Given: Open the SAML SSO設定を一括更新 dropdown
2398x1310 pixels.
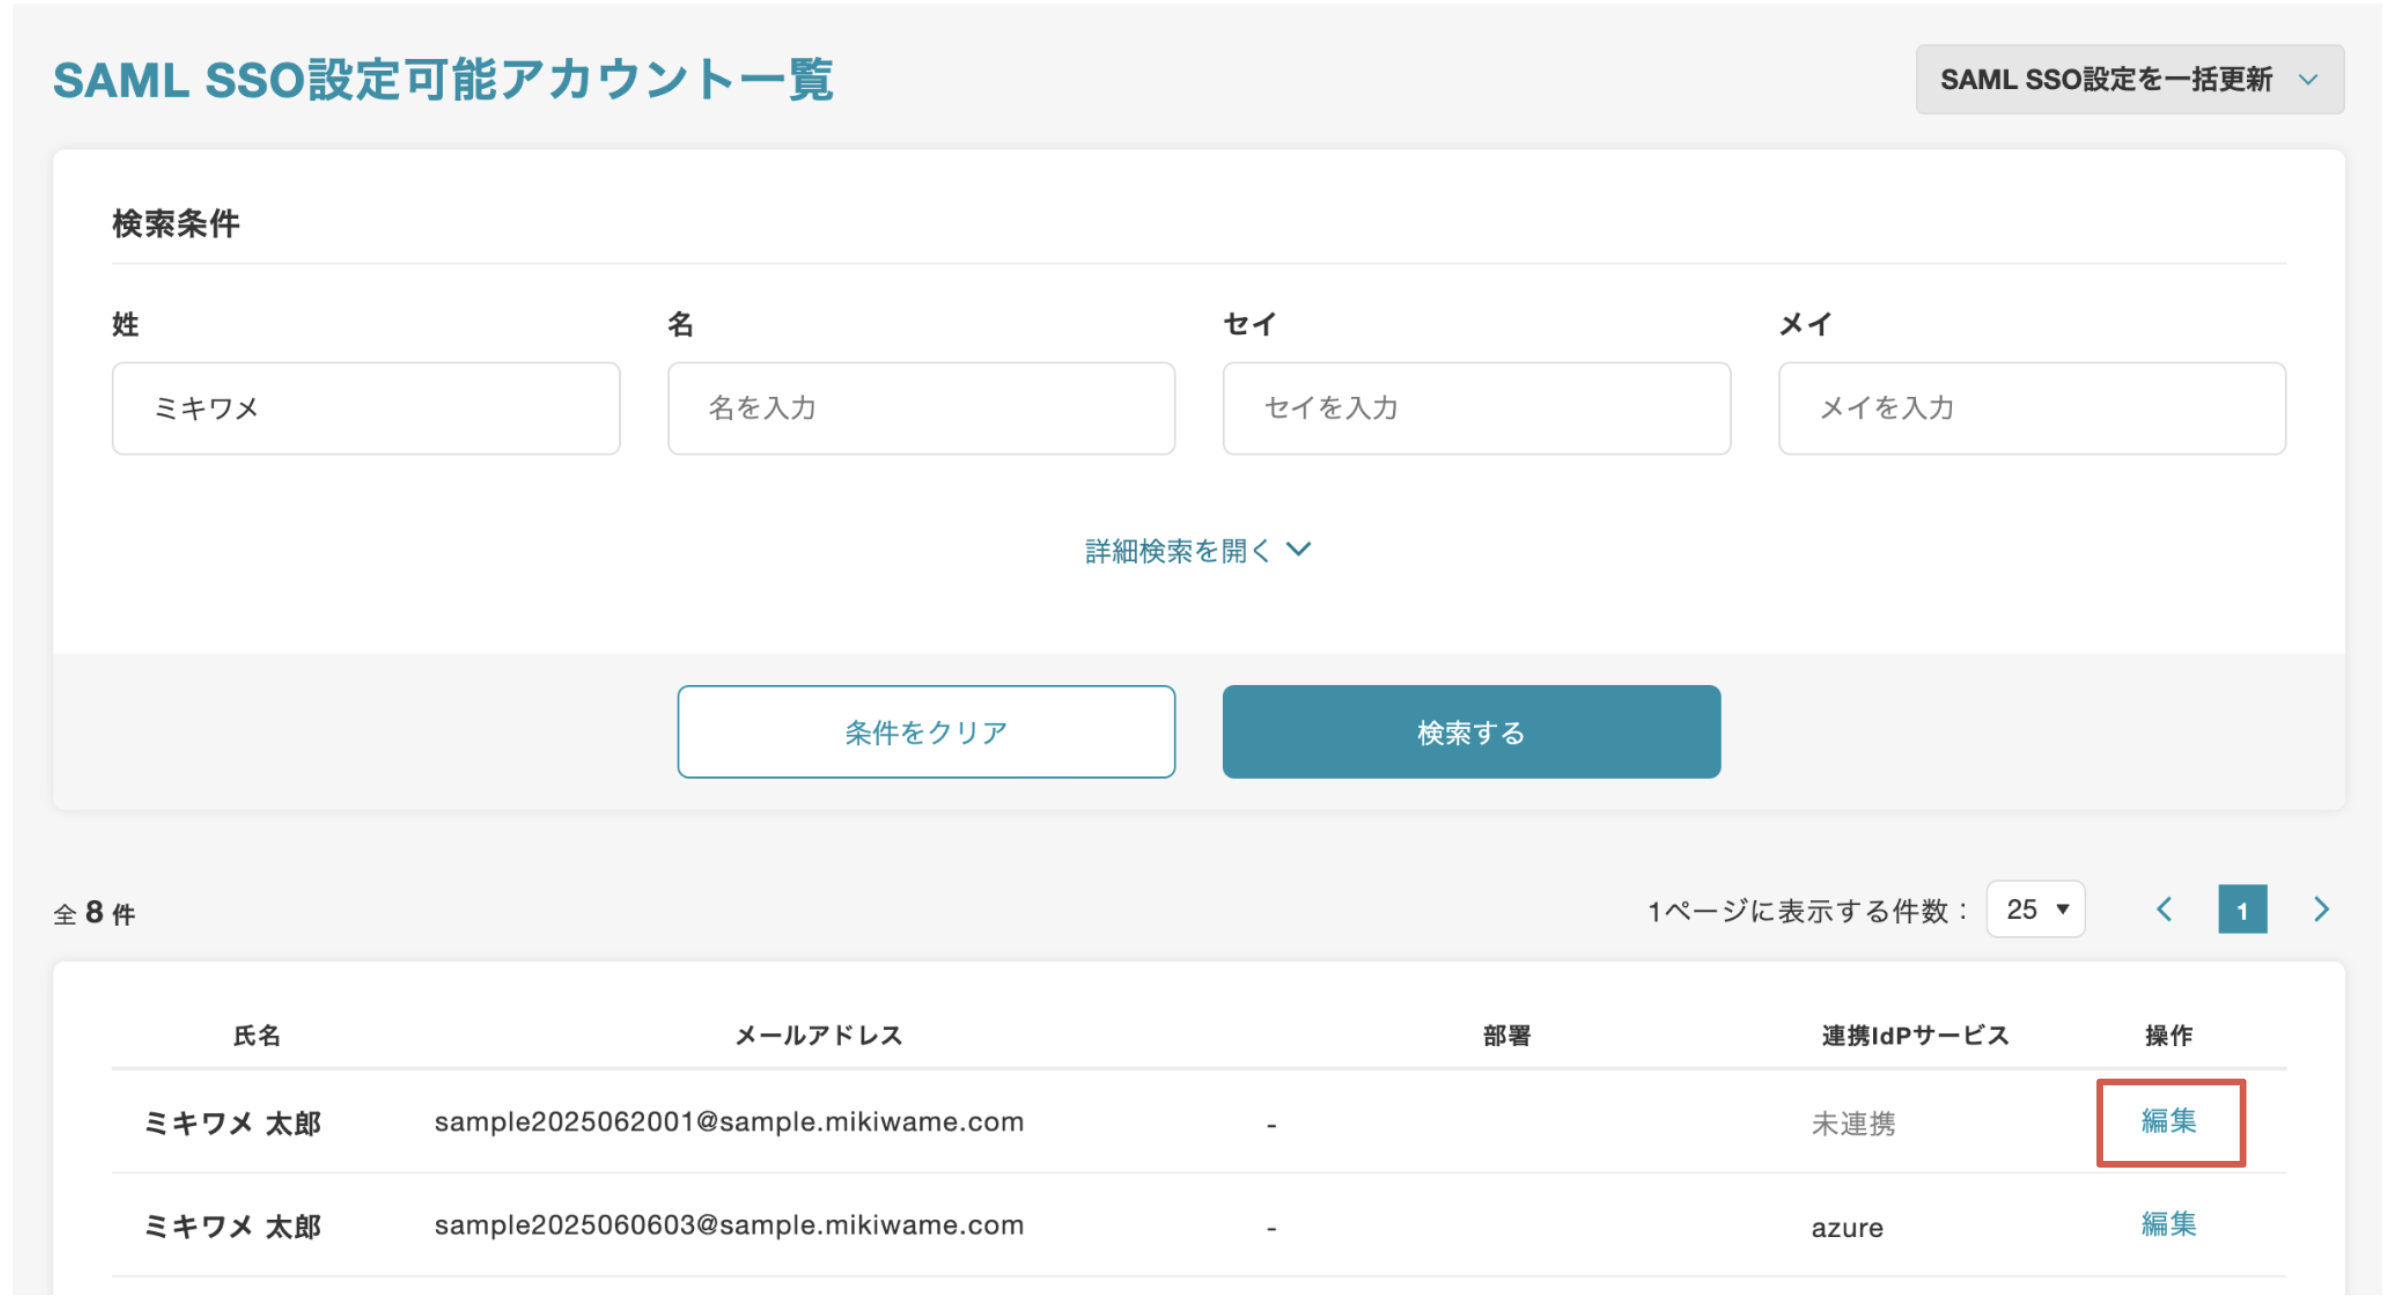Looking at the screenshot, I should pyautogui.click(x=2128, y=79).
